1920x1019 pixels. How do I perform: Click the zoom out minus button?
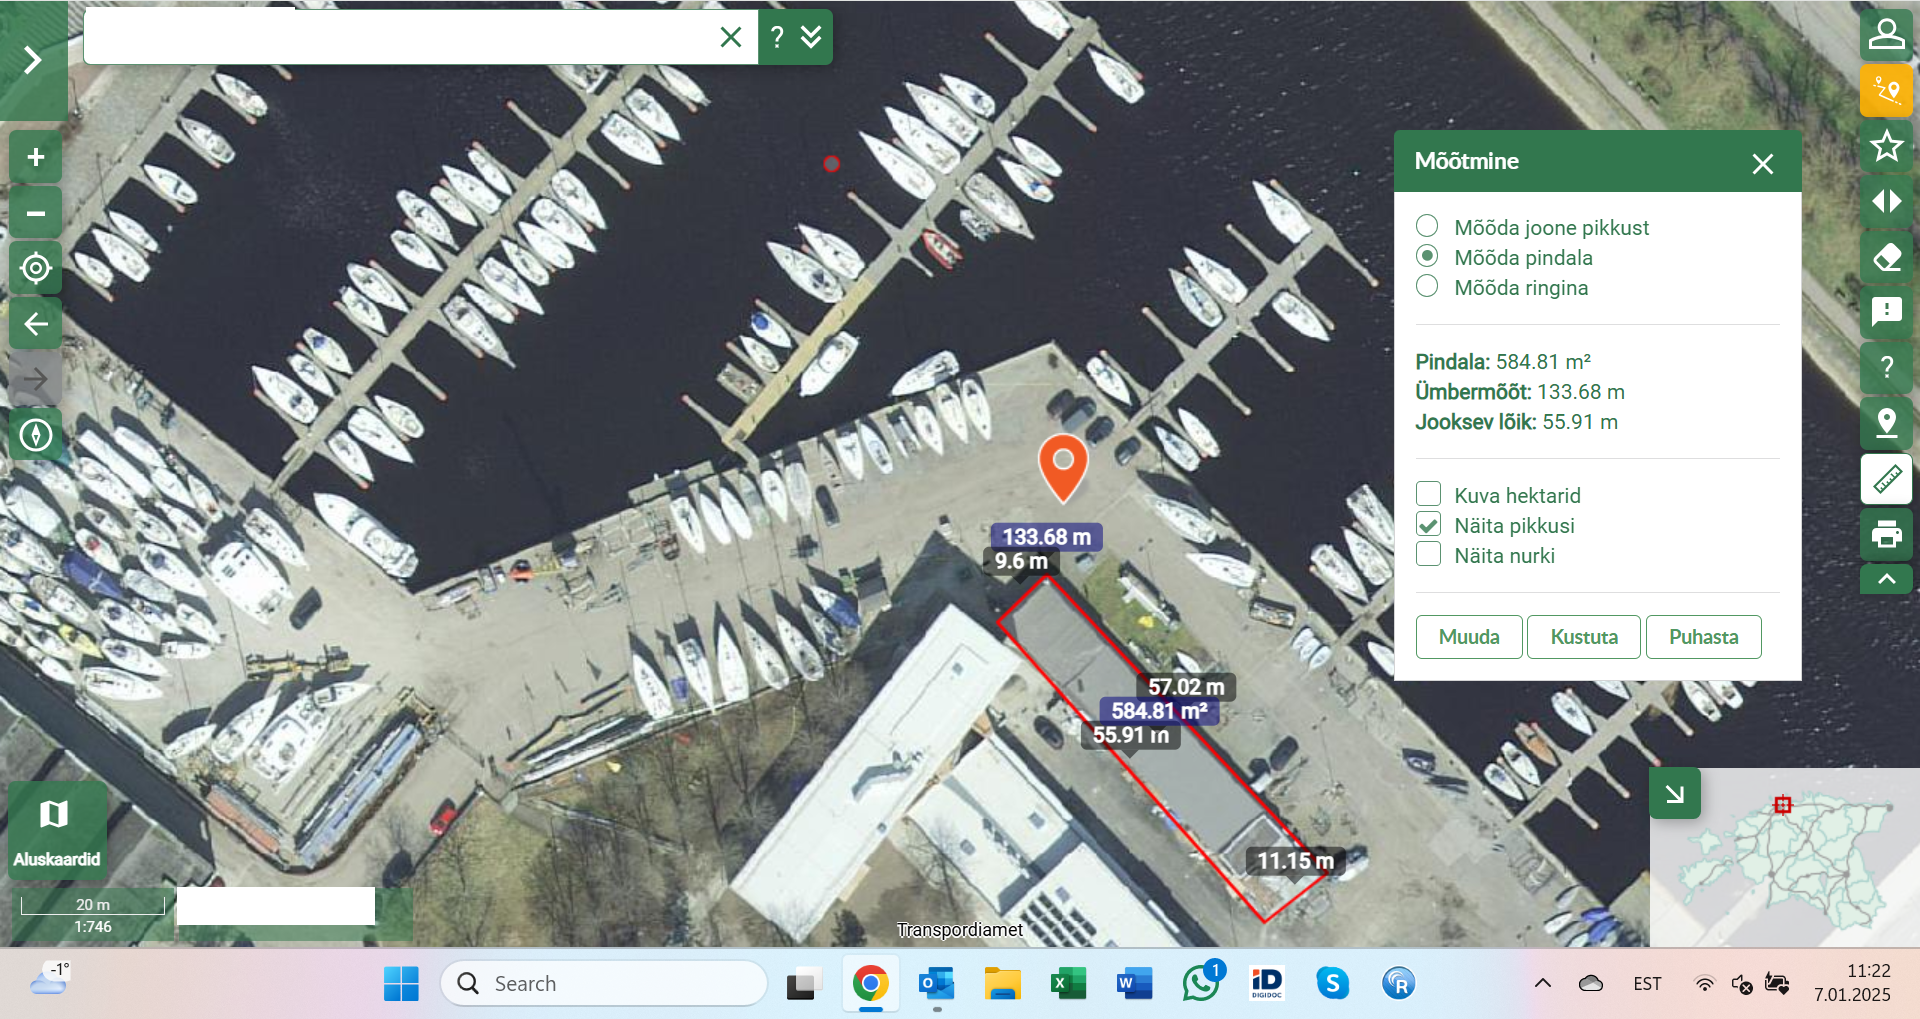click(x=36, y=213)
